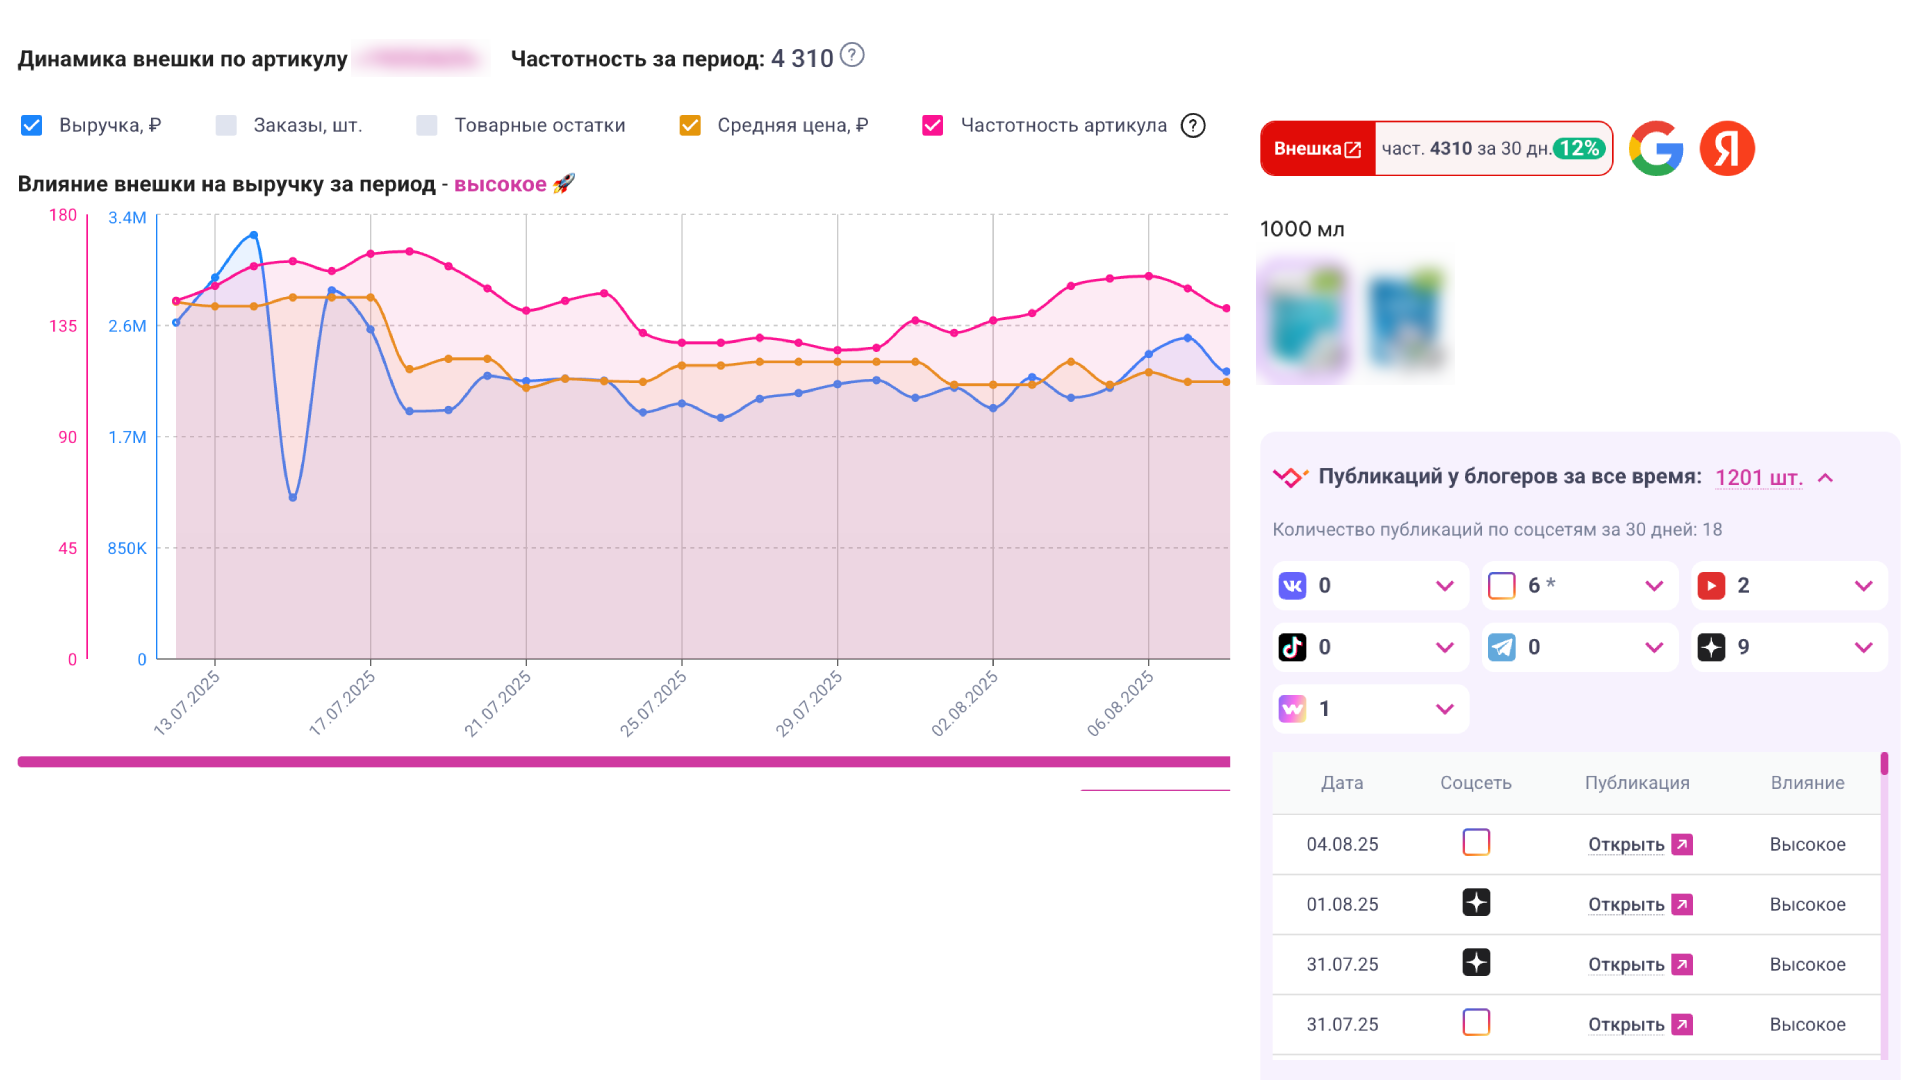This screenshot has width=1920, height=1080.
Task: Click the Влияние column header
Action: [x=1807, y=783]
